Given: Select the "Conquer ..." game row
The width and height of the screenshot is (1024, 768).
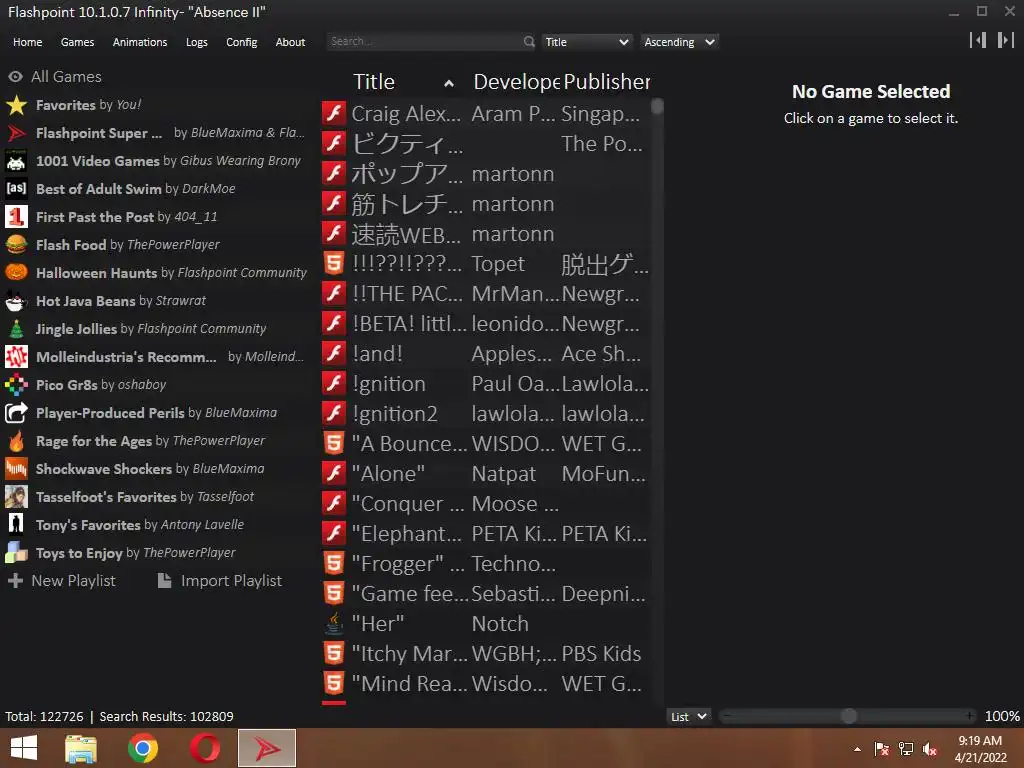Looking at the screenshot, I should point(486,504).
